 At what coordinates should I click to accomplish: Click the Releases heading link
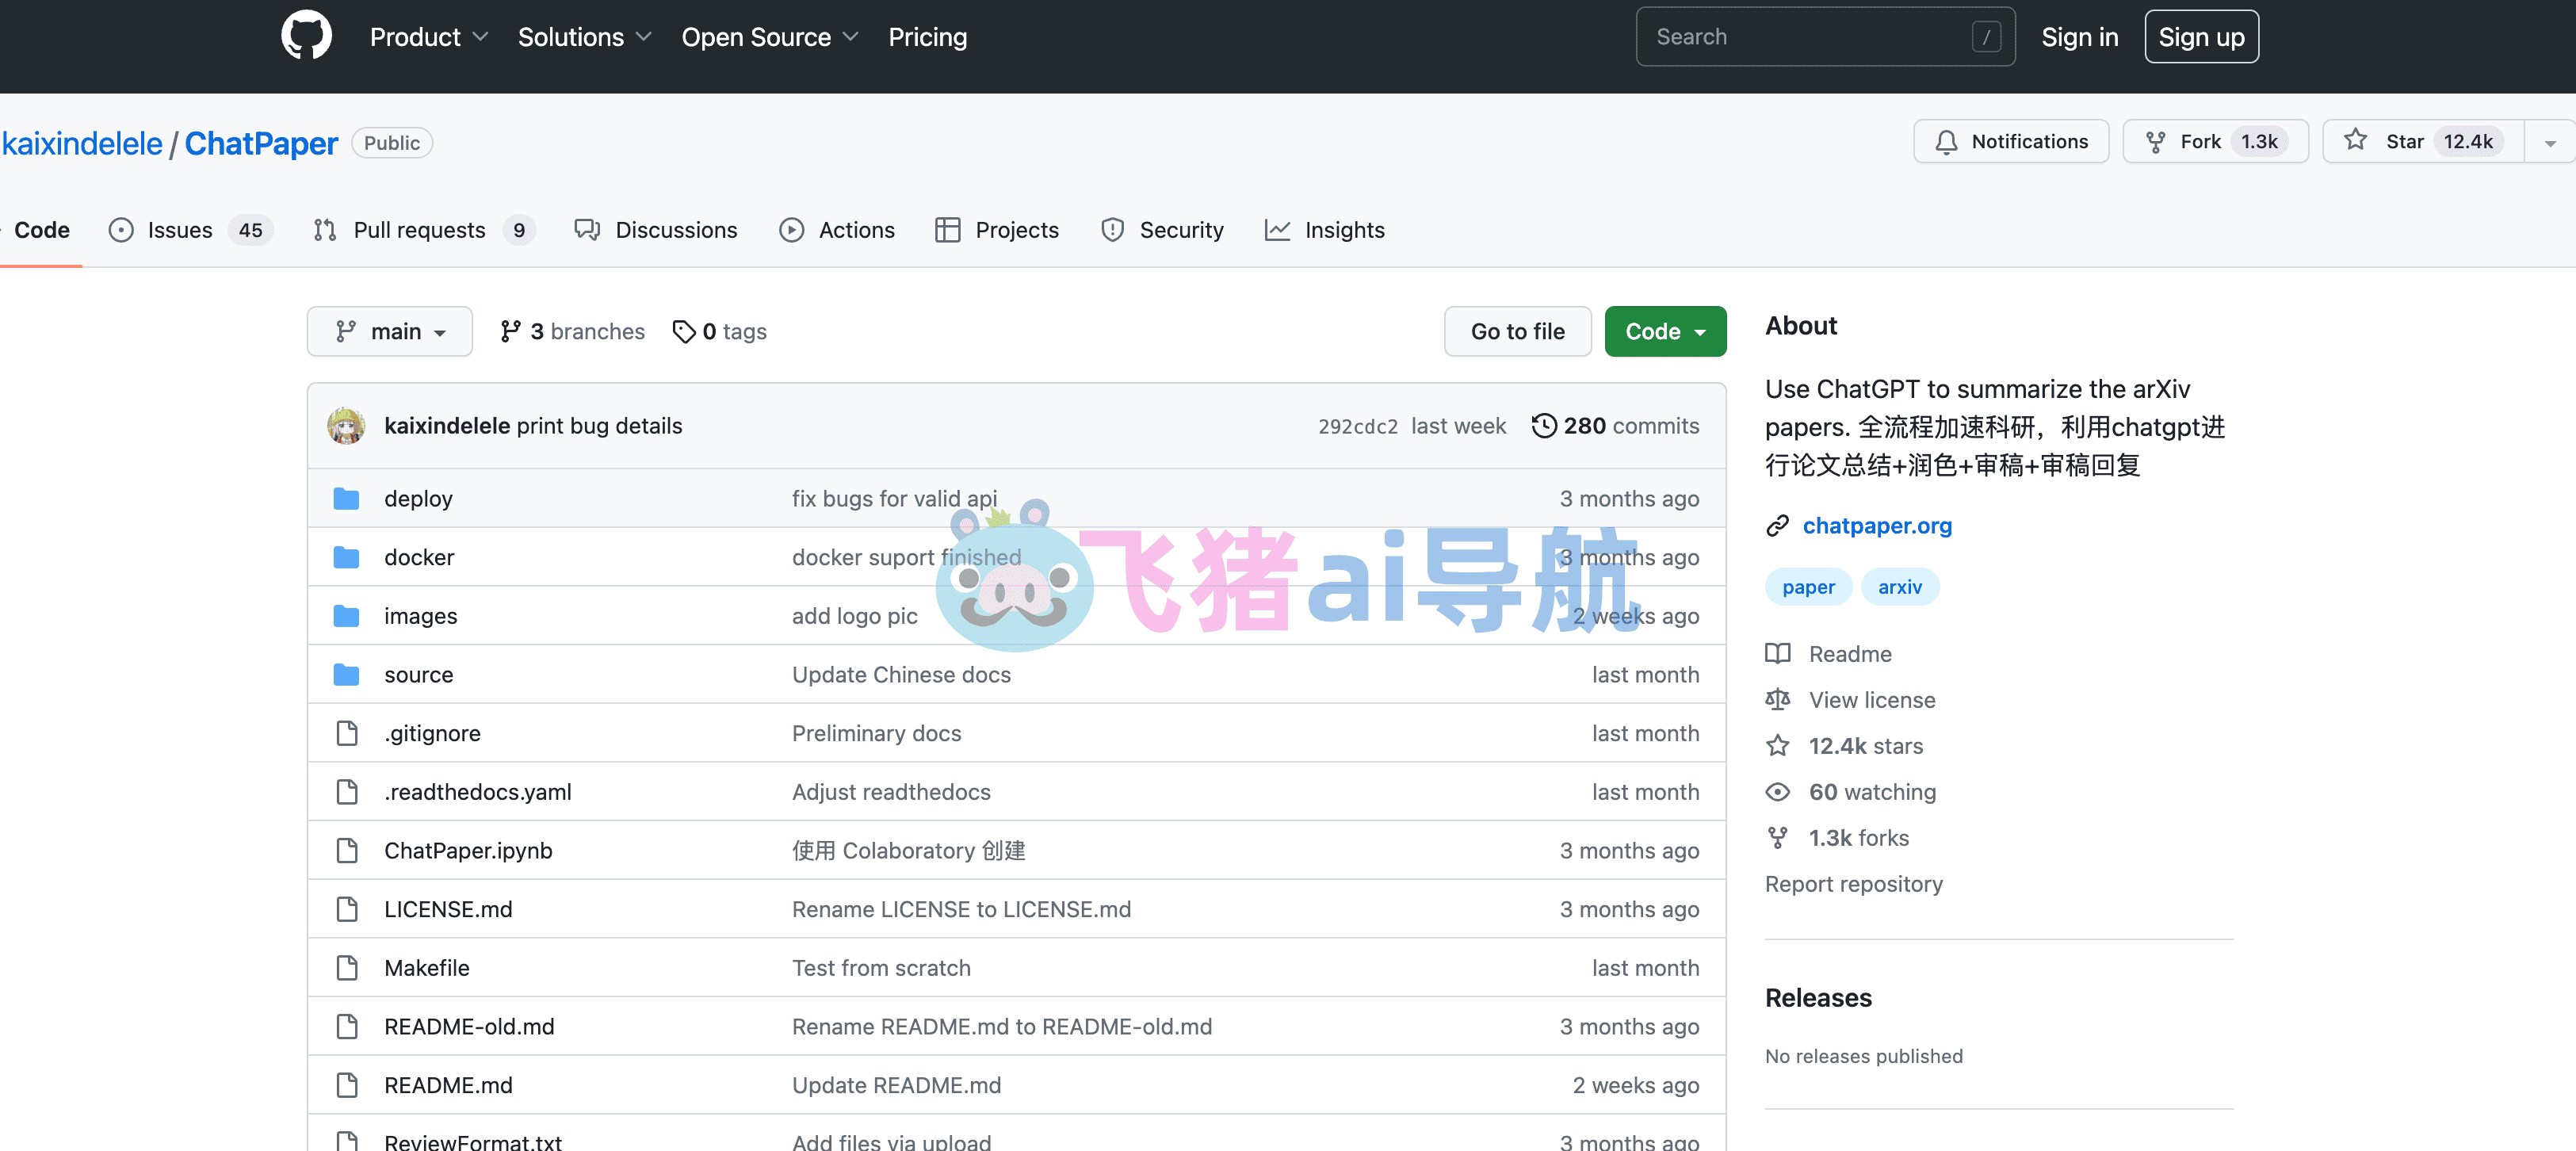coord(1818,998)
